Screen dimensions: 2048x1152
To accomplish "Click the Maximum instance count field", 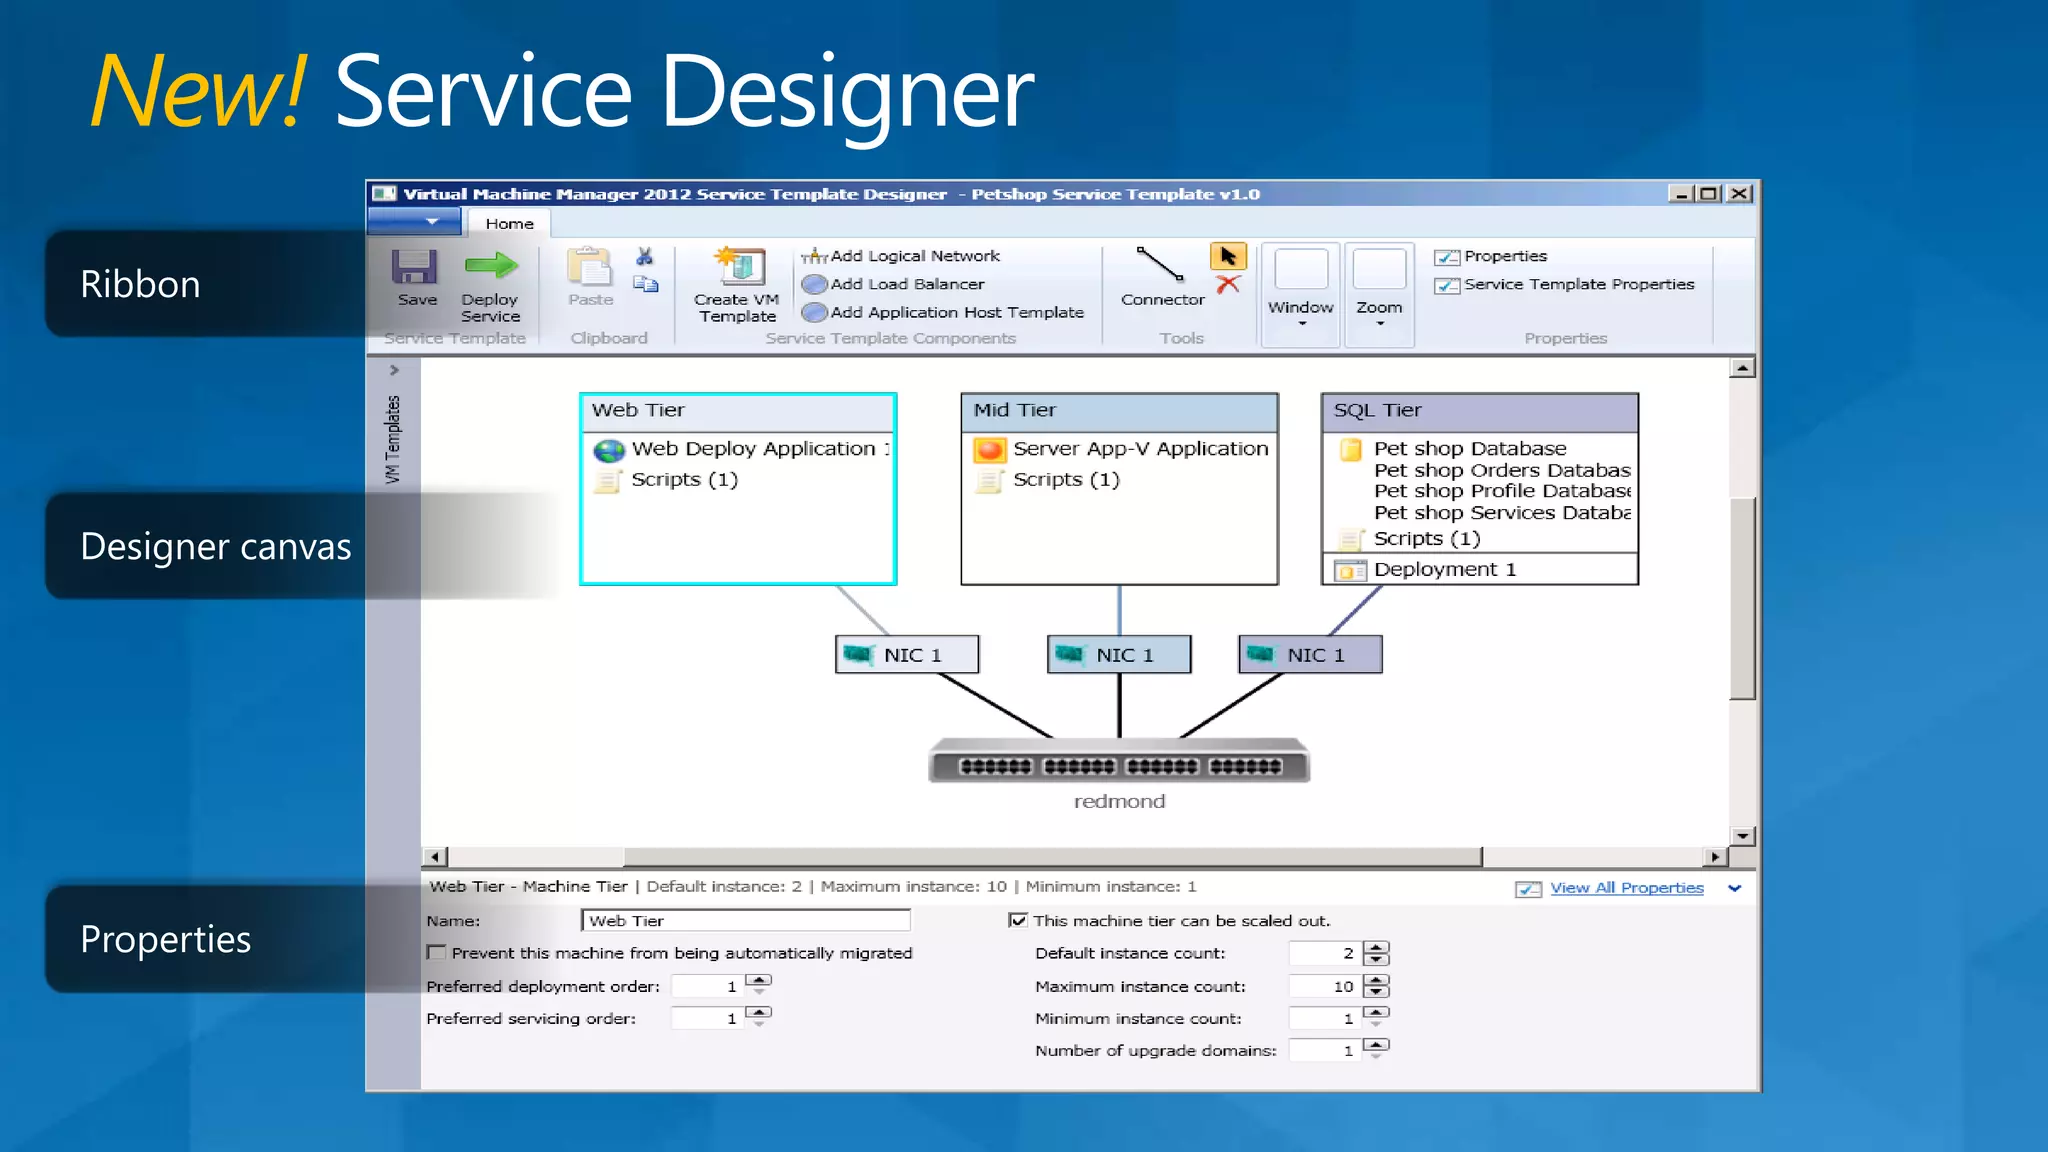I will (x=1324, y=986).
